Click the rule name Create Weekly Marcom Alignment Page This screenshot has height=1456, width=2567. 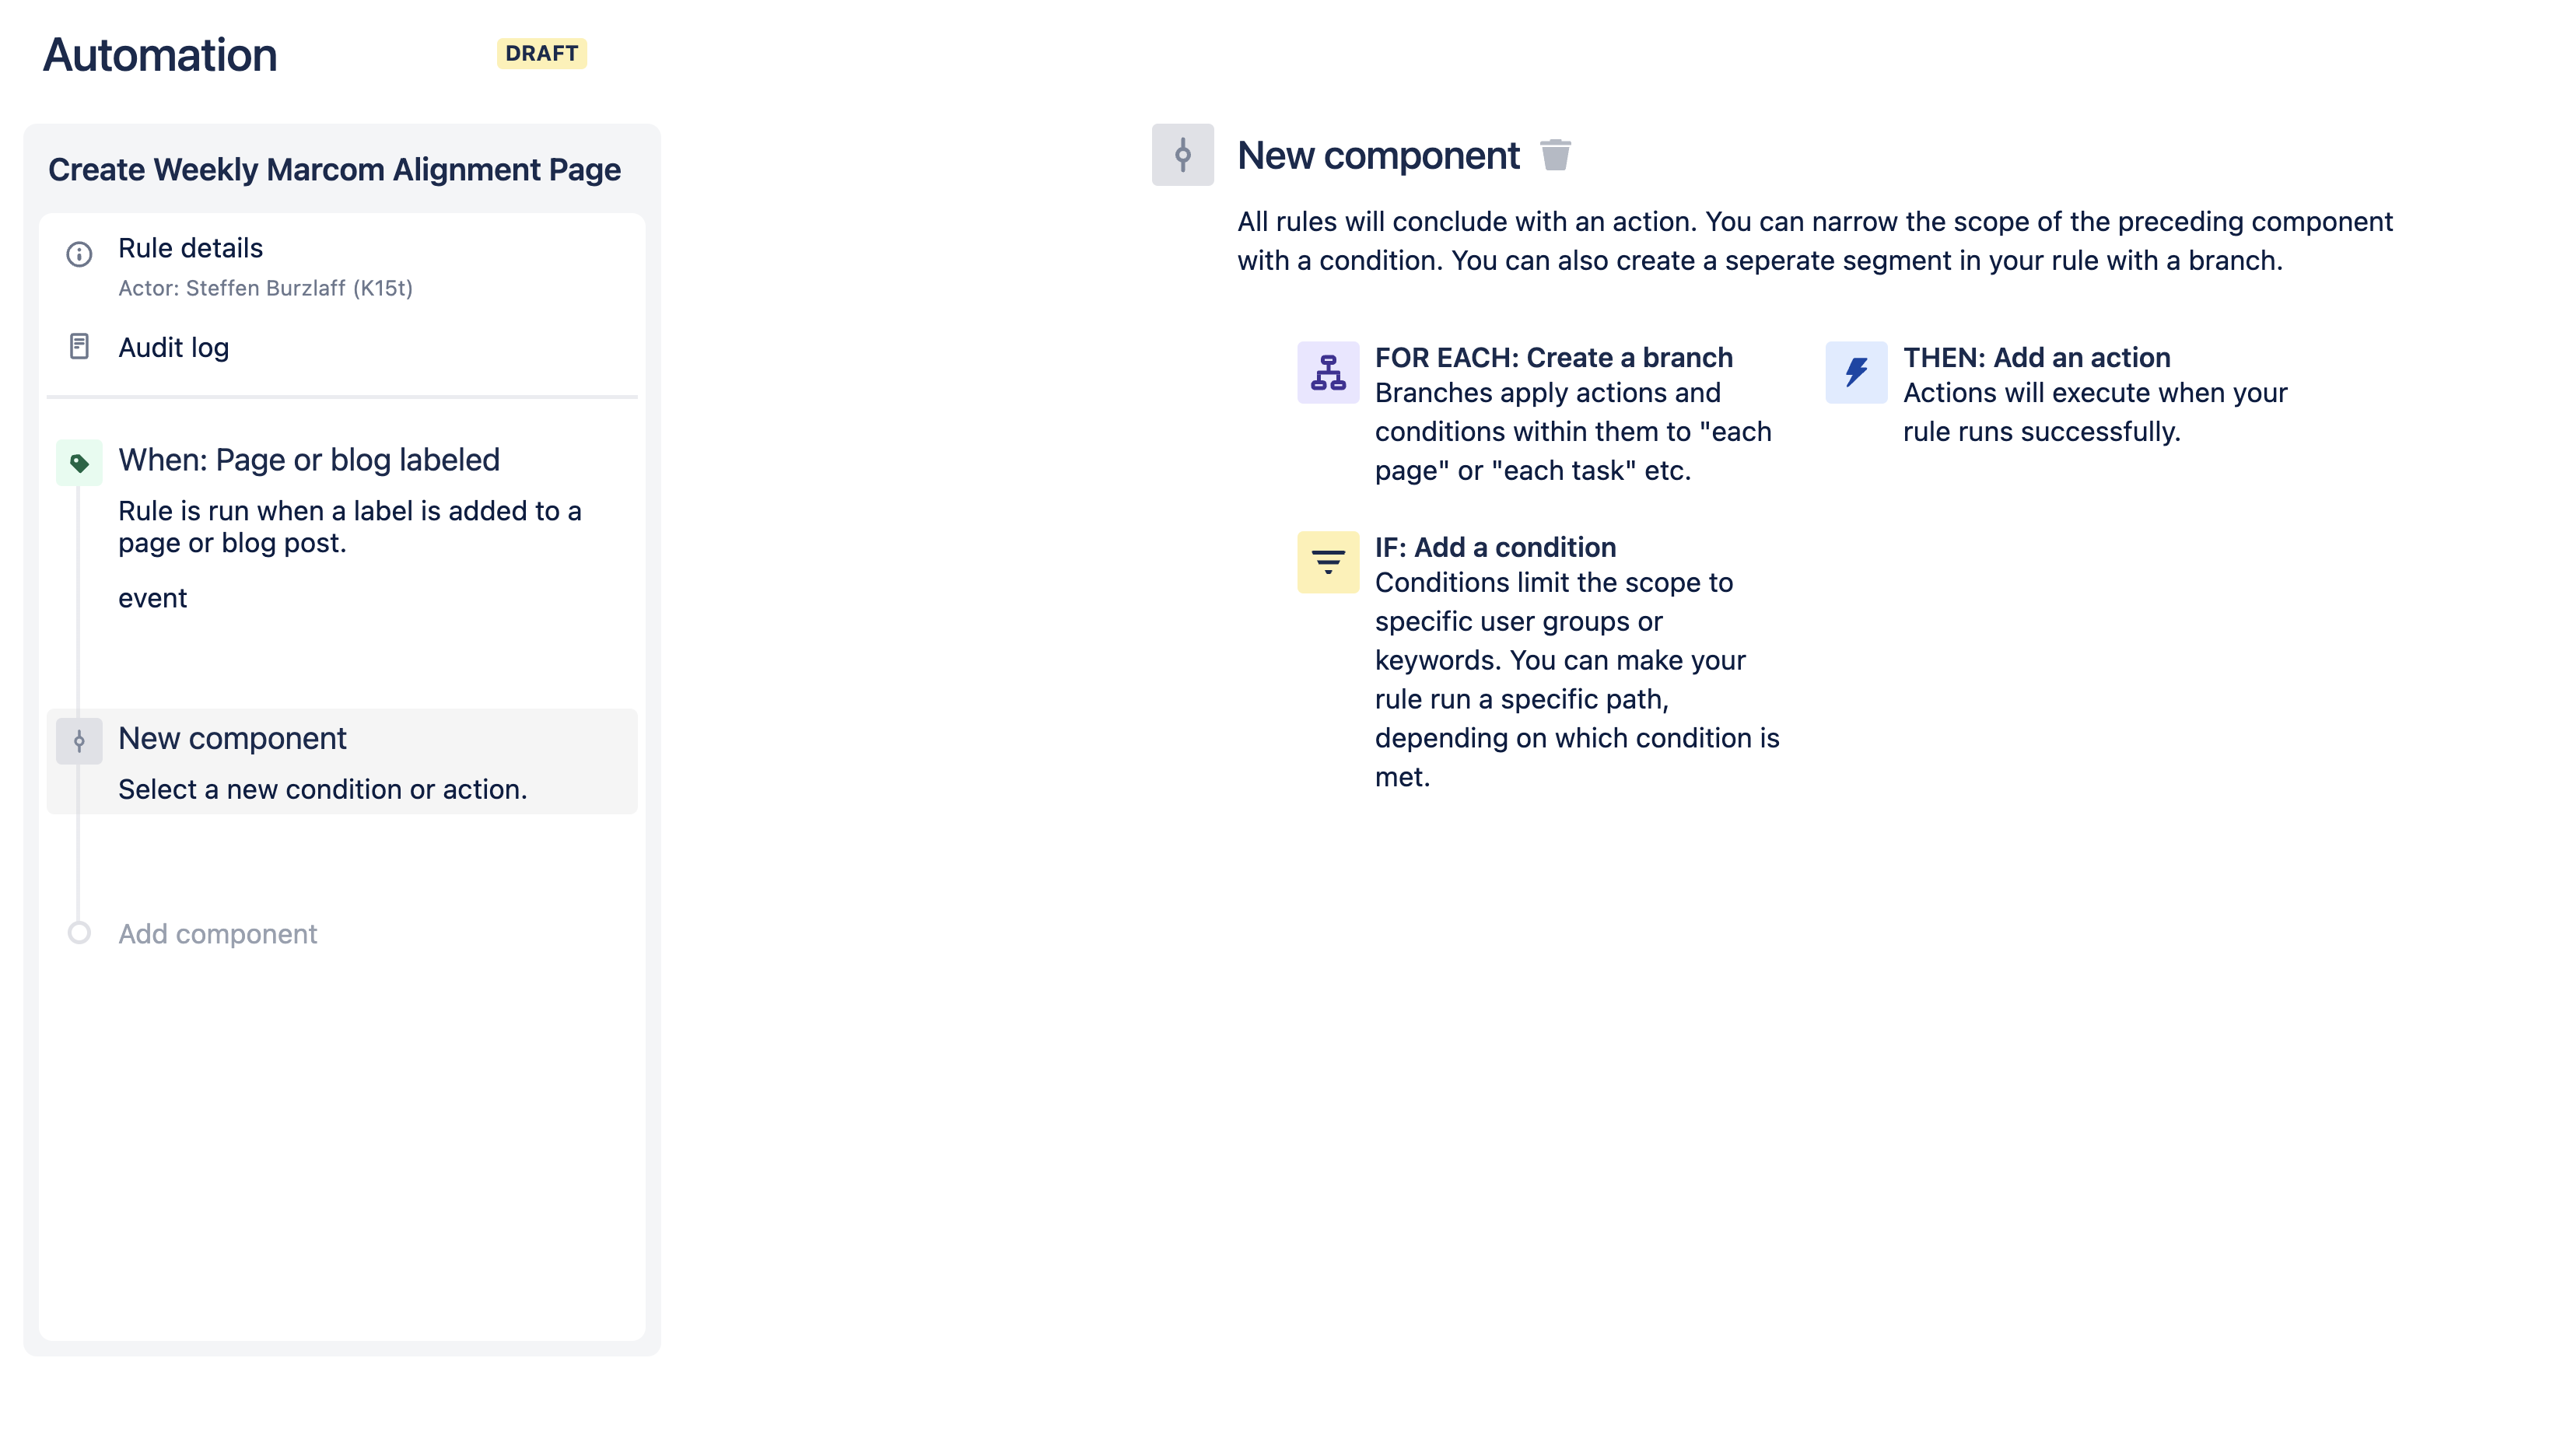pos(334,169)
